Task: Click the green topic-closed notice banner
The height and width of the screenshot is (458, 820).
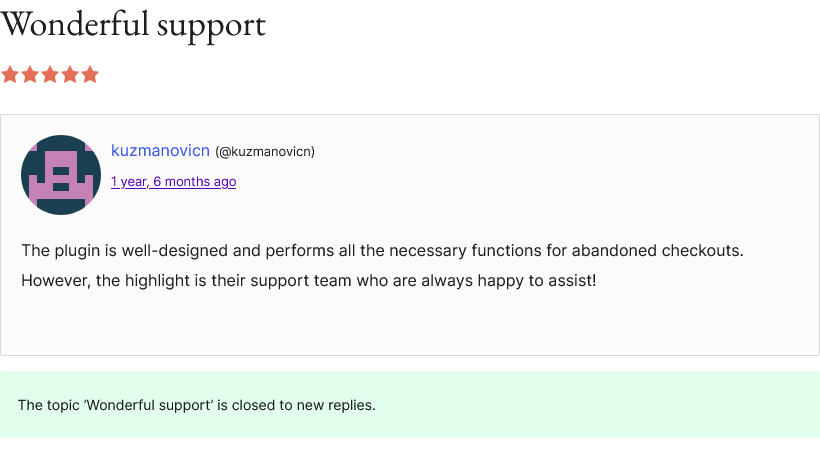Action: pos(410,405)
